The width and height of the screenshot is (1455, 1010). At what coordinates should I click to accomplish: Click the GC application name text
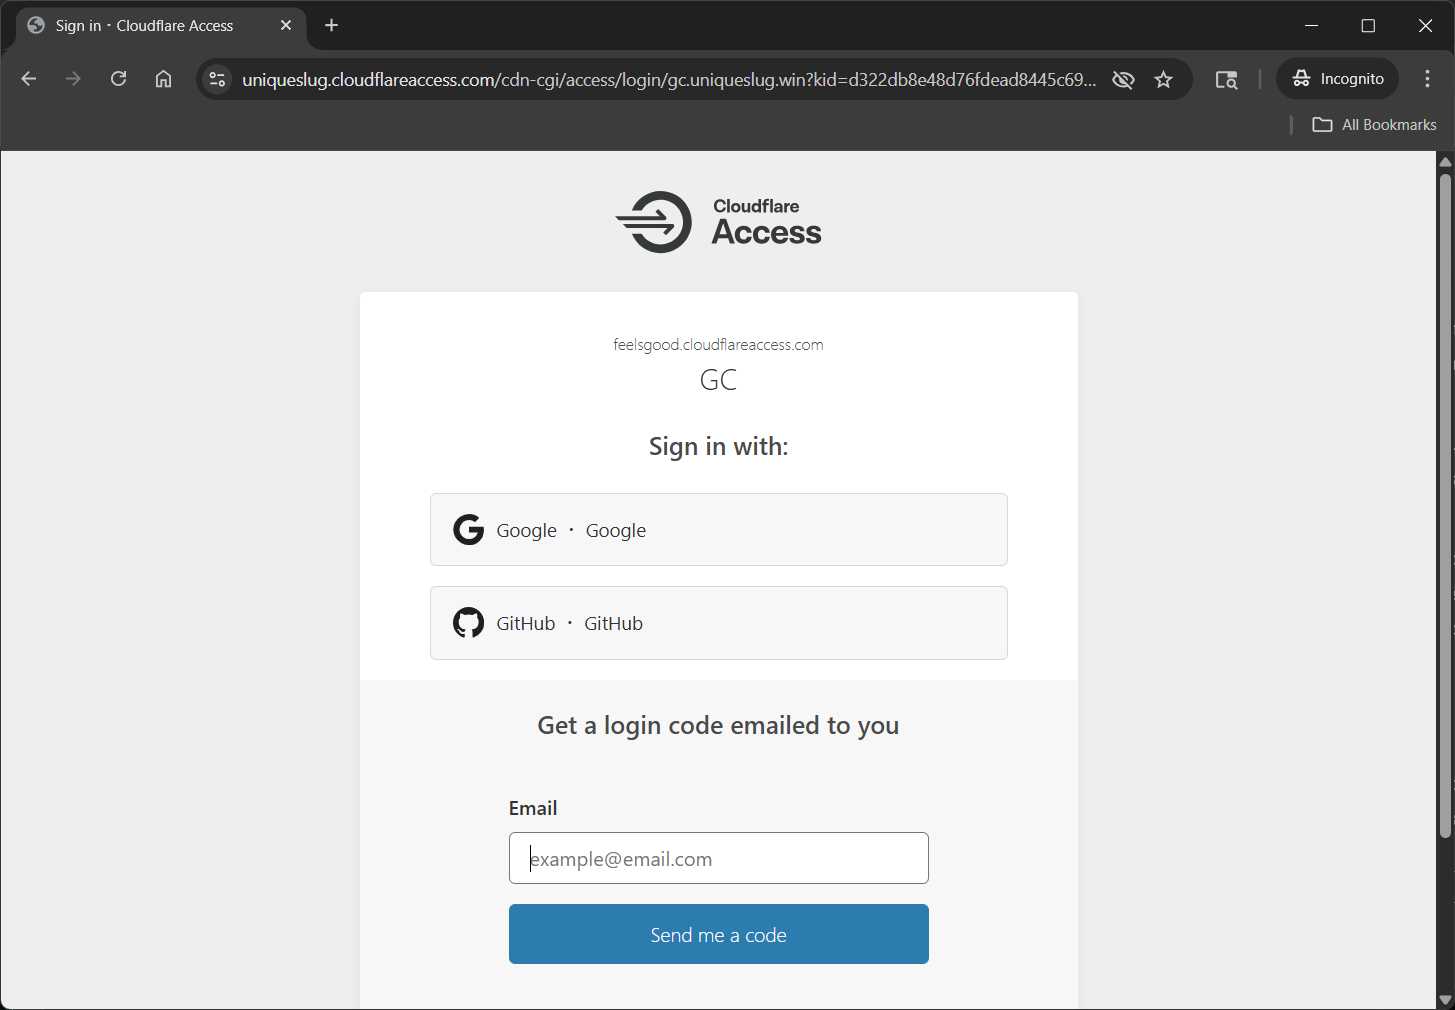718,380
